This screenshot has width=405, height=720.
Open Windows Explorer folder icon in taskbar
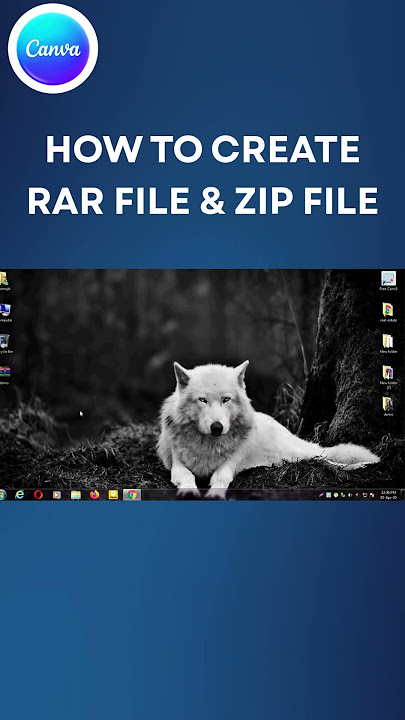click(76, 495)
